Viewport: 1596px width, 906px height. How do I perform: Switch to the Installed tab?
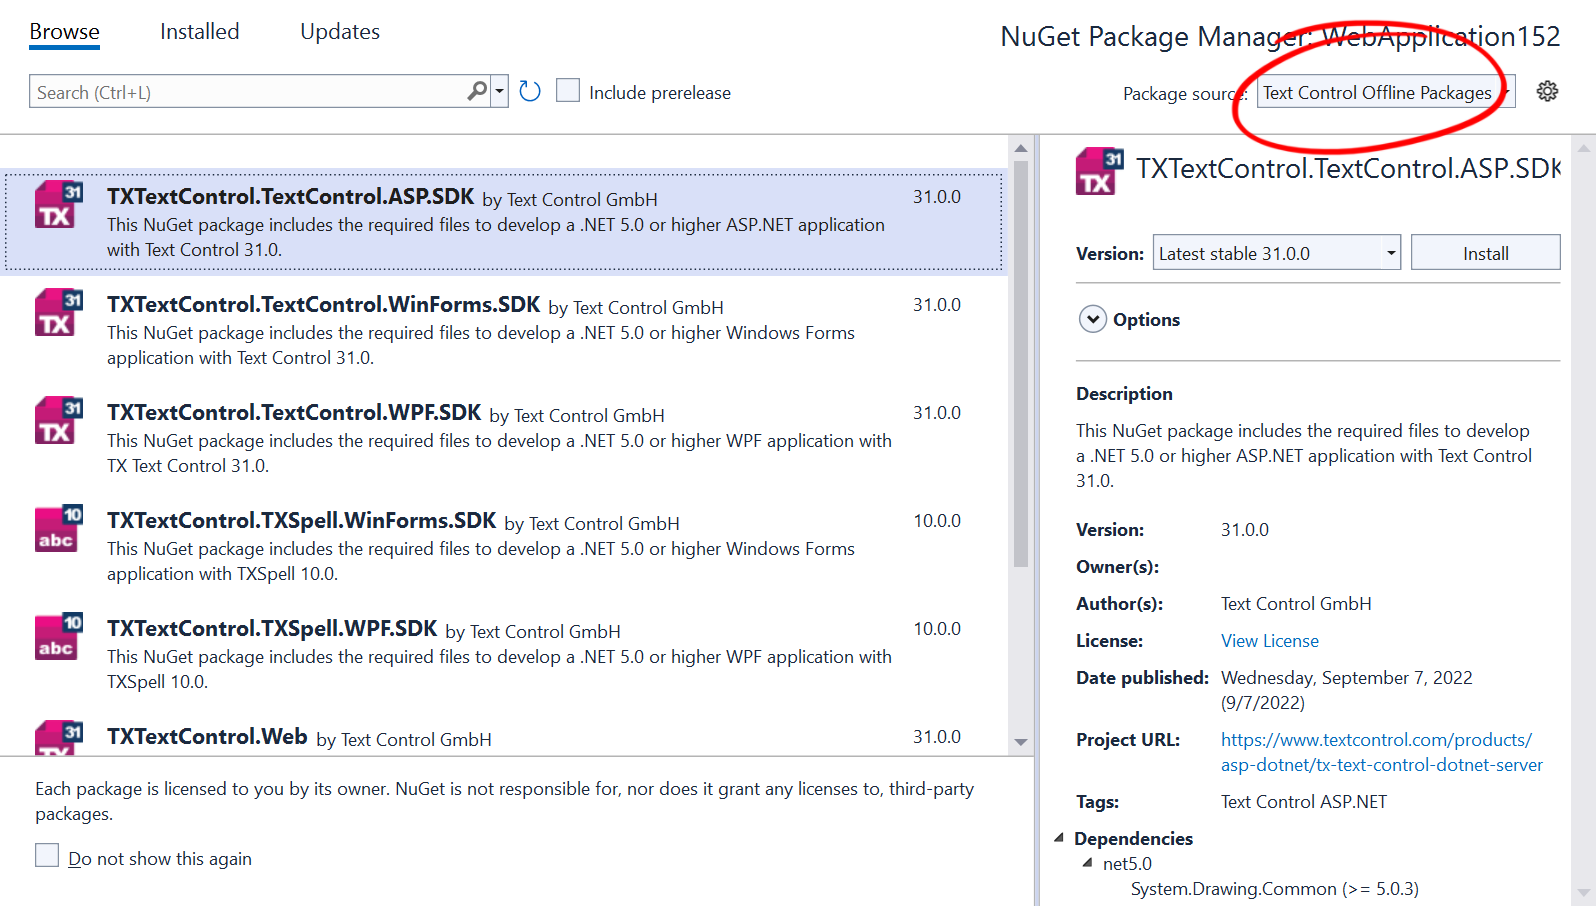click(199, 32)
